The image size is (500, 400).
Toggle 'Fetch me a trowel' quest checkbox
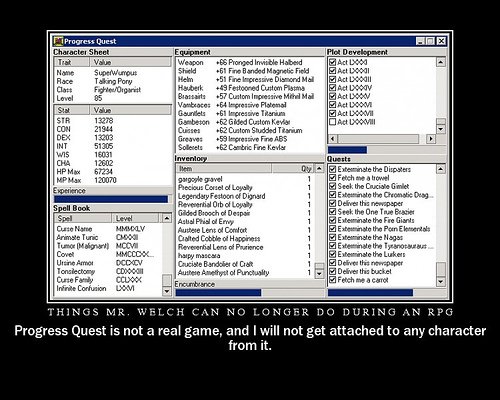(332, 178)
